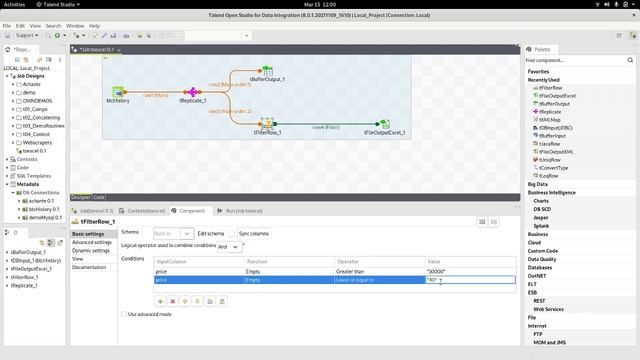The image size is (640, 360).
Task: Select the tBufferOutput_1 component on canvas
Action: 267,71
